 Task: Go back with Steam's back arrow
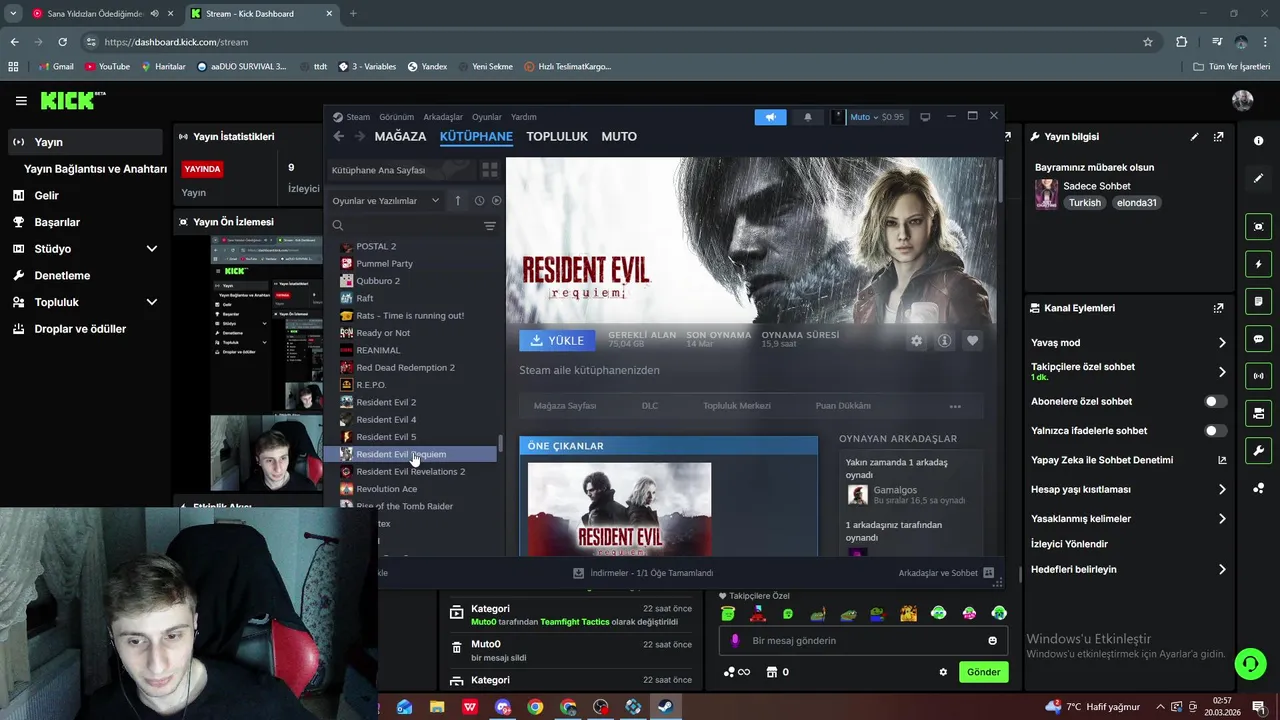pos(338,136)
